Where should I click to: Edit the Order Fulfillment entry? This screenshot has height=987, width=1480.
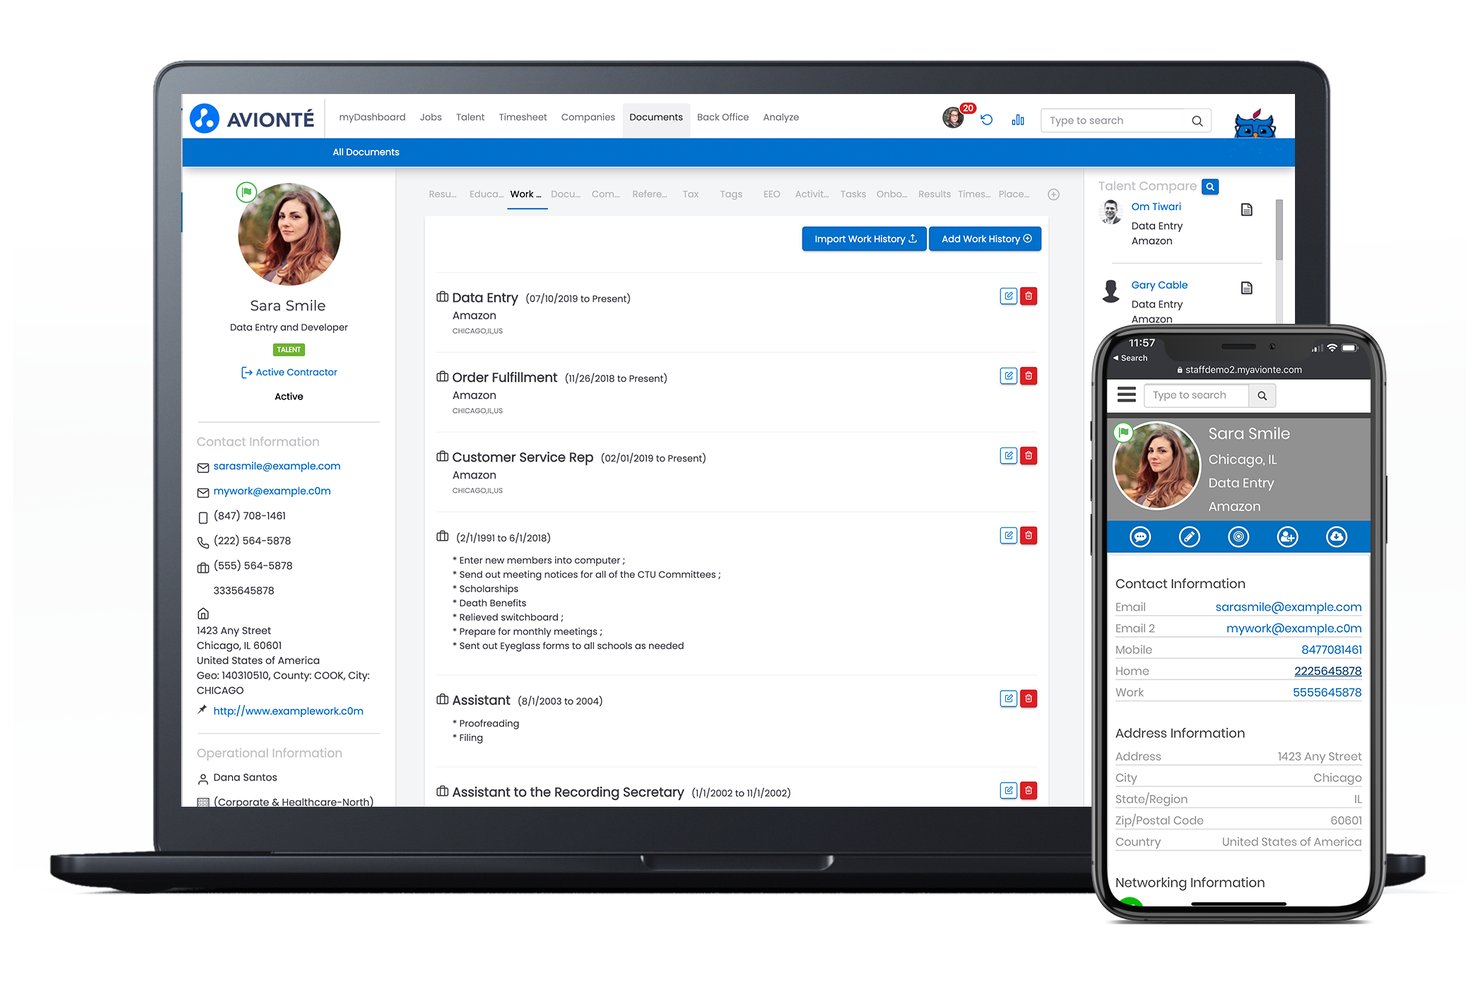tap(1009, 376)
